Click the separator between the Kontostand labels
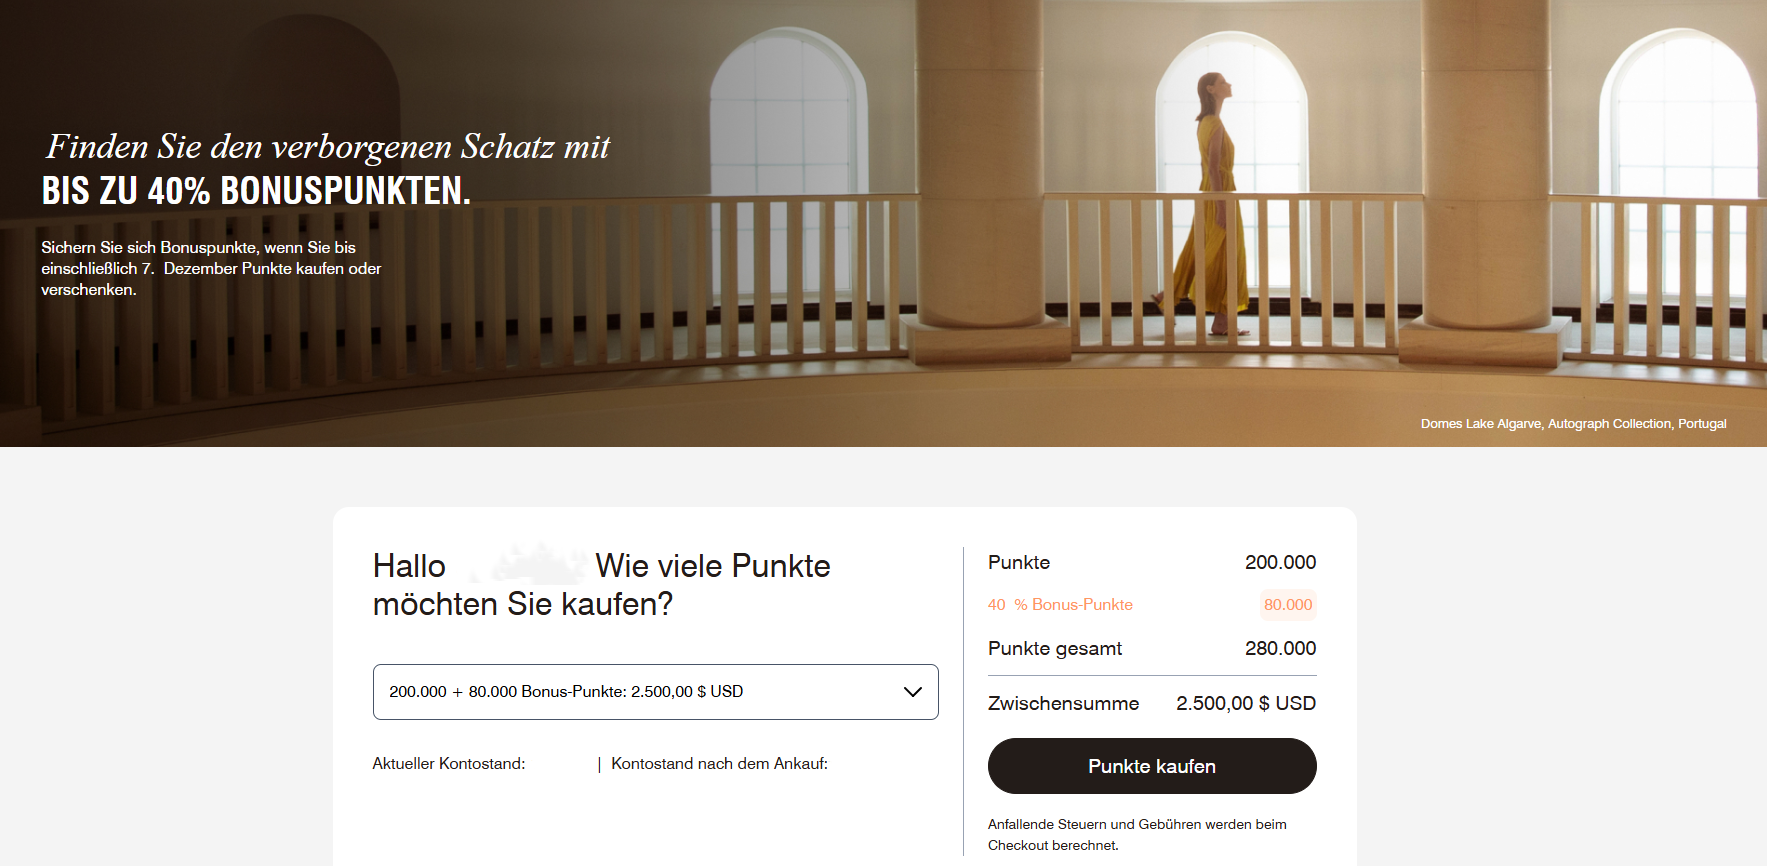 [x=597, y=763]
